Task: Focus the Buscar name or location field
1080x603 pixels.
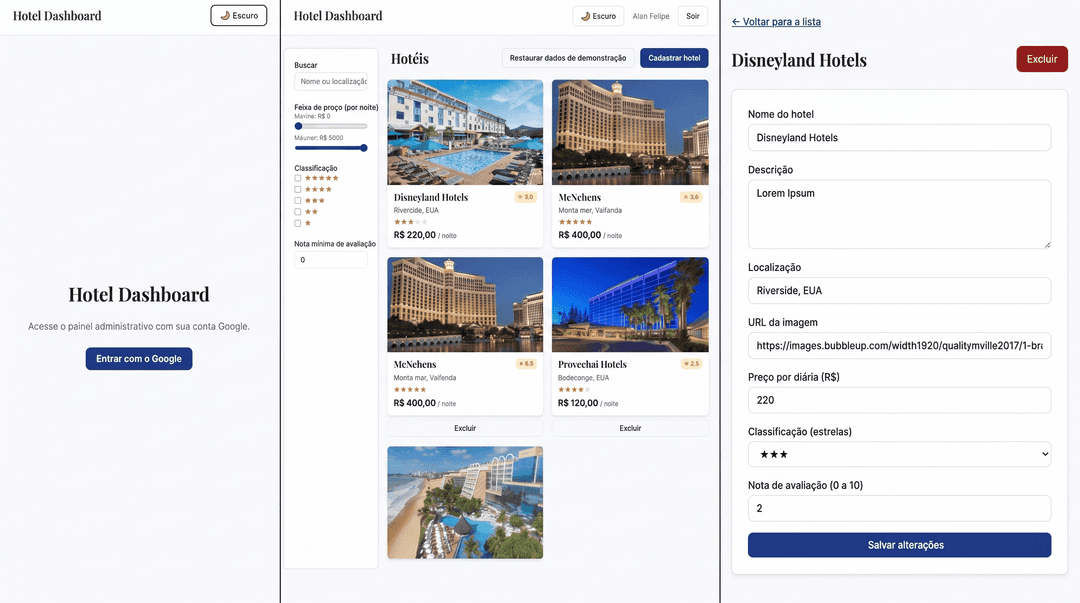Action: click(x=331, y=81)
